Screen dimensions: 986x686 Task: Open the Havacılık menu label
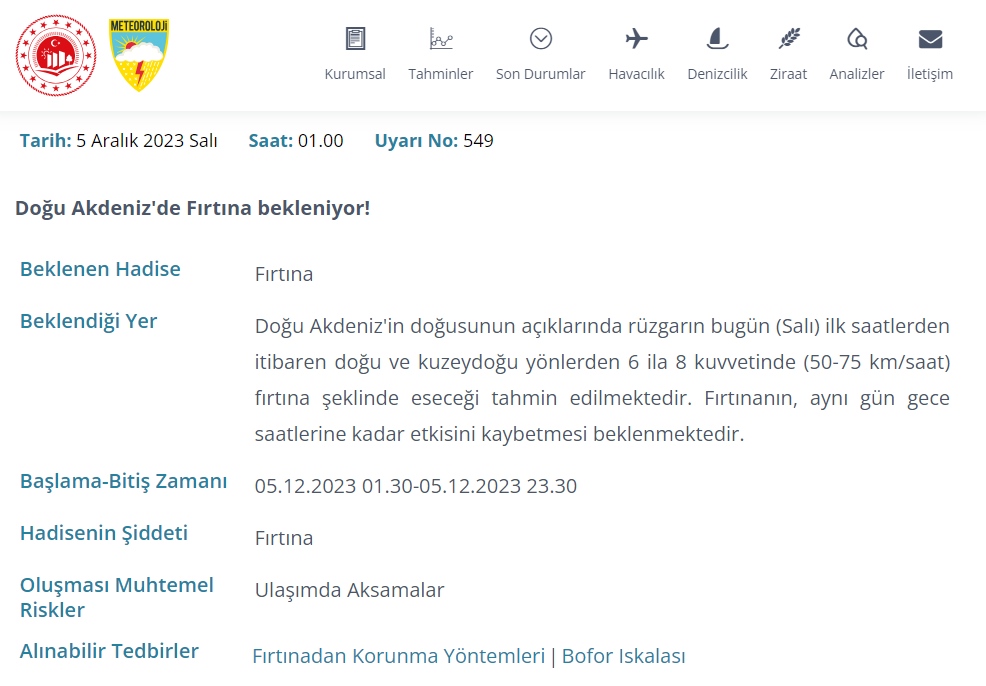pyautogui.click(x=636, y=74)
